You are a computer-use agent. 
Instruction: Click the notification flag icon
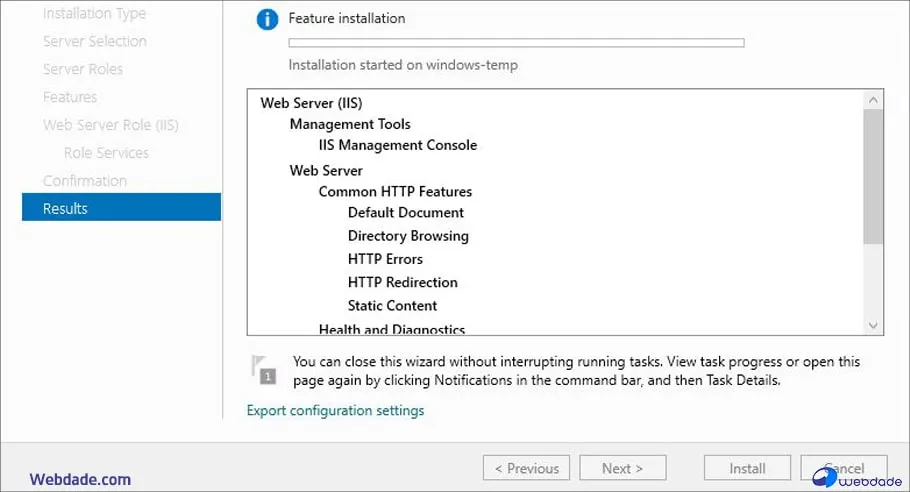[263, 368]
